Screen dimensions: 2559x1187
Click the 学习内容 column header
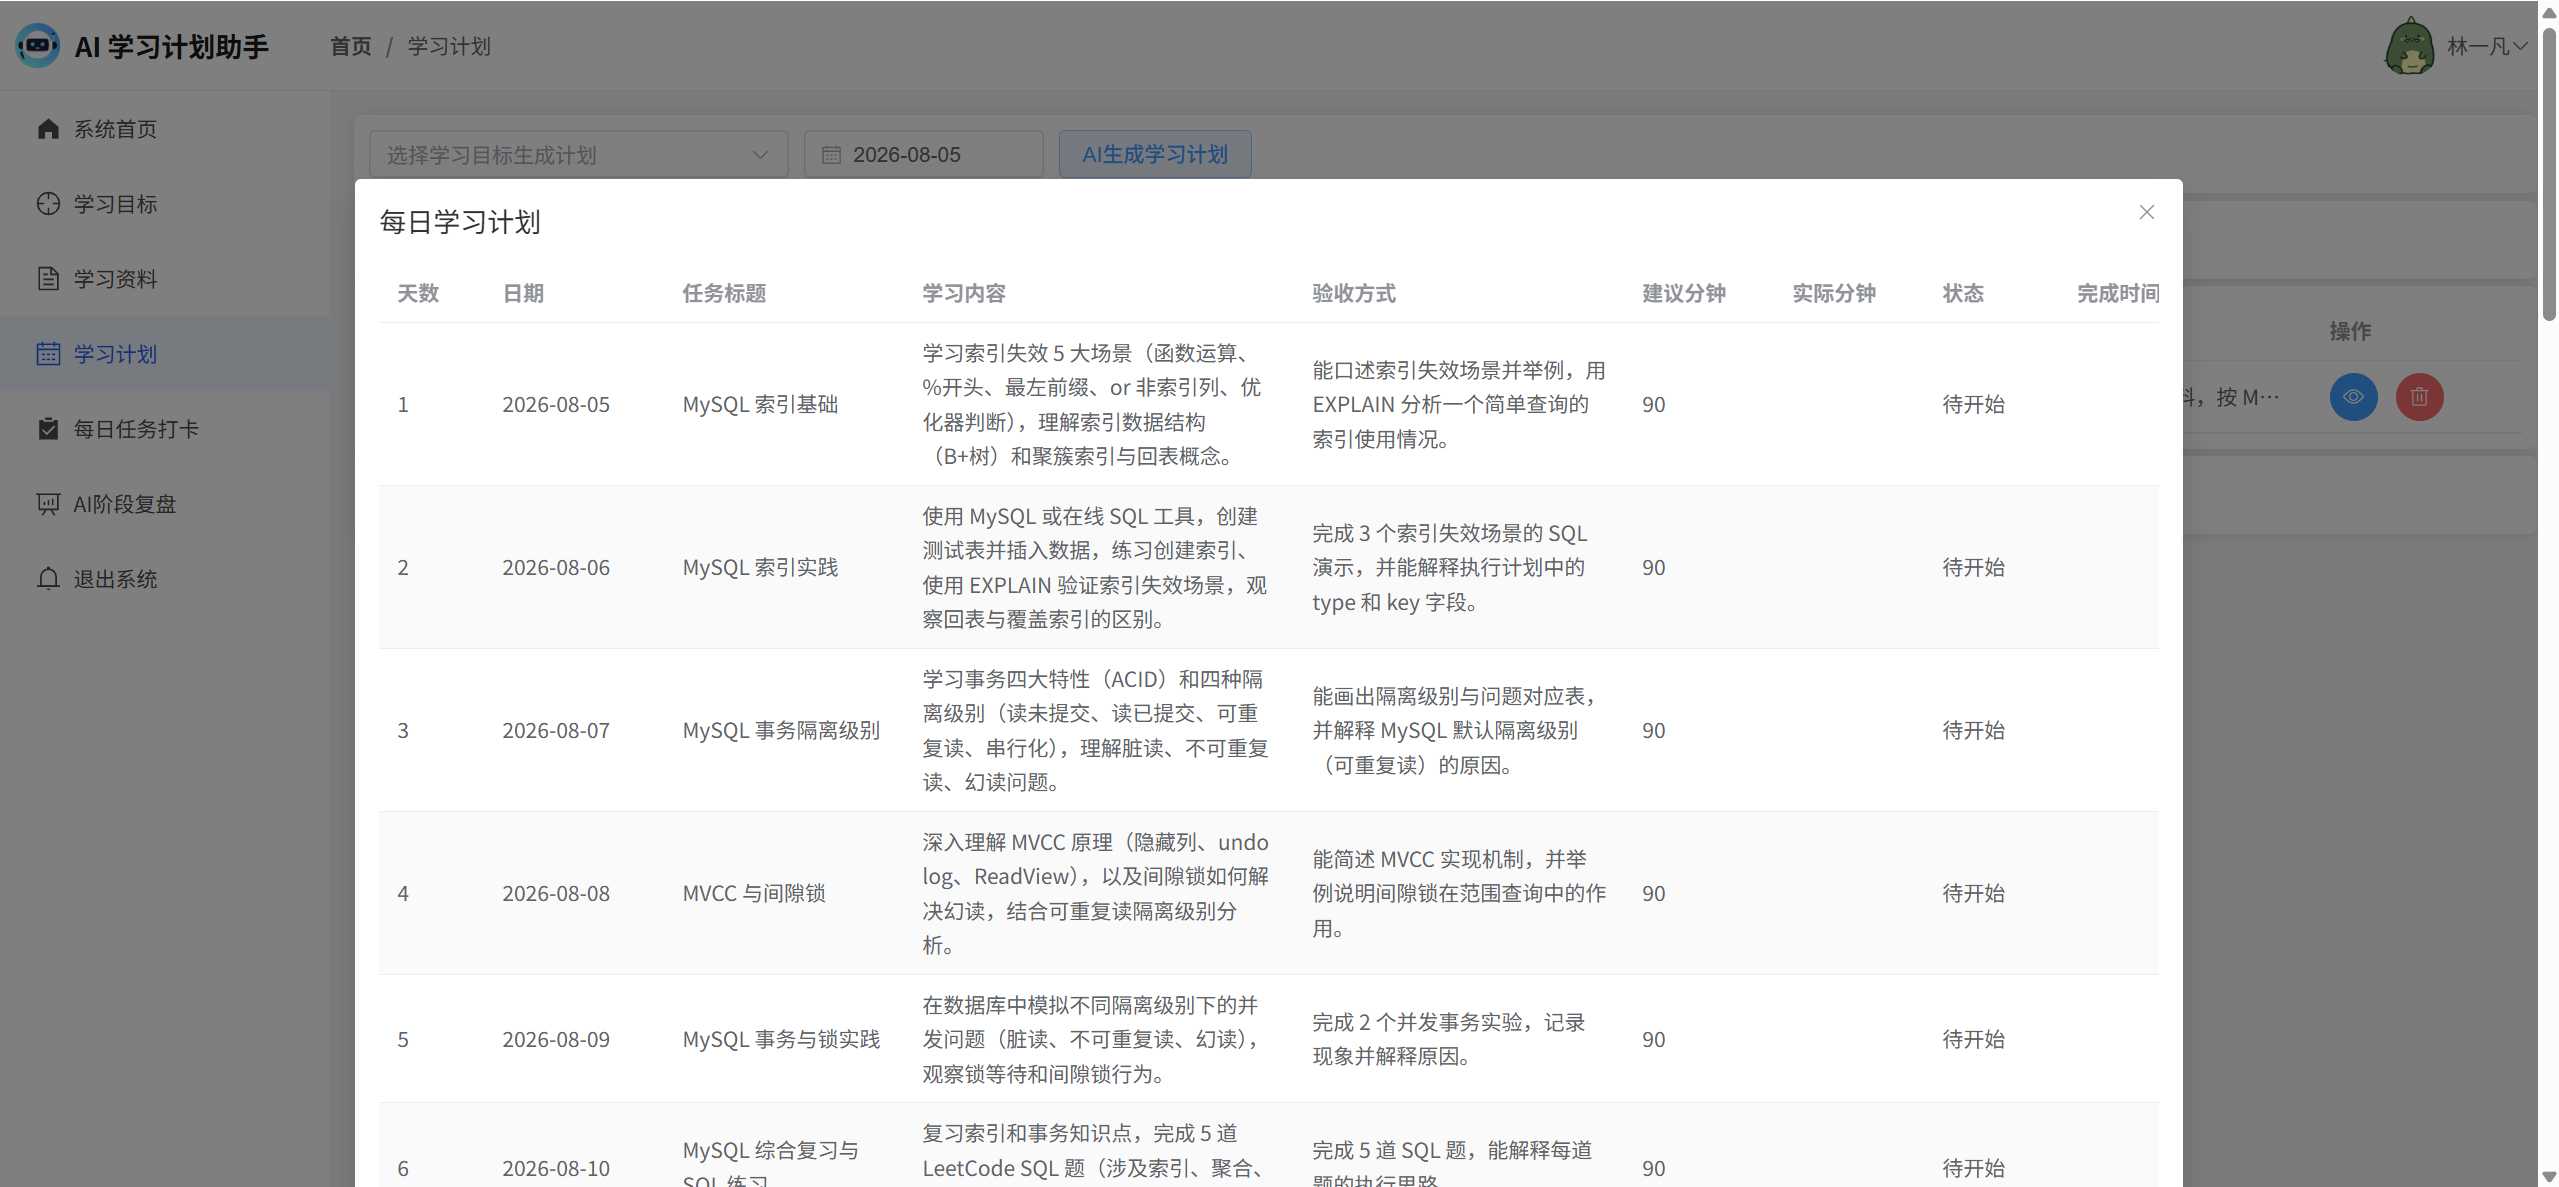point(964,293)
